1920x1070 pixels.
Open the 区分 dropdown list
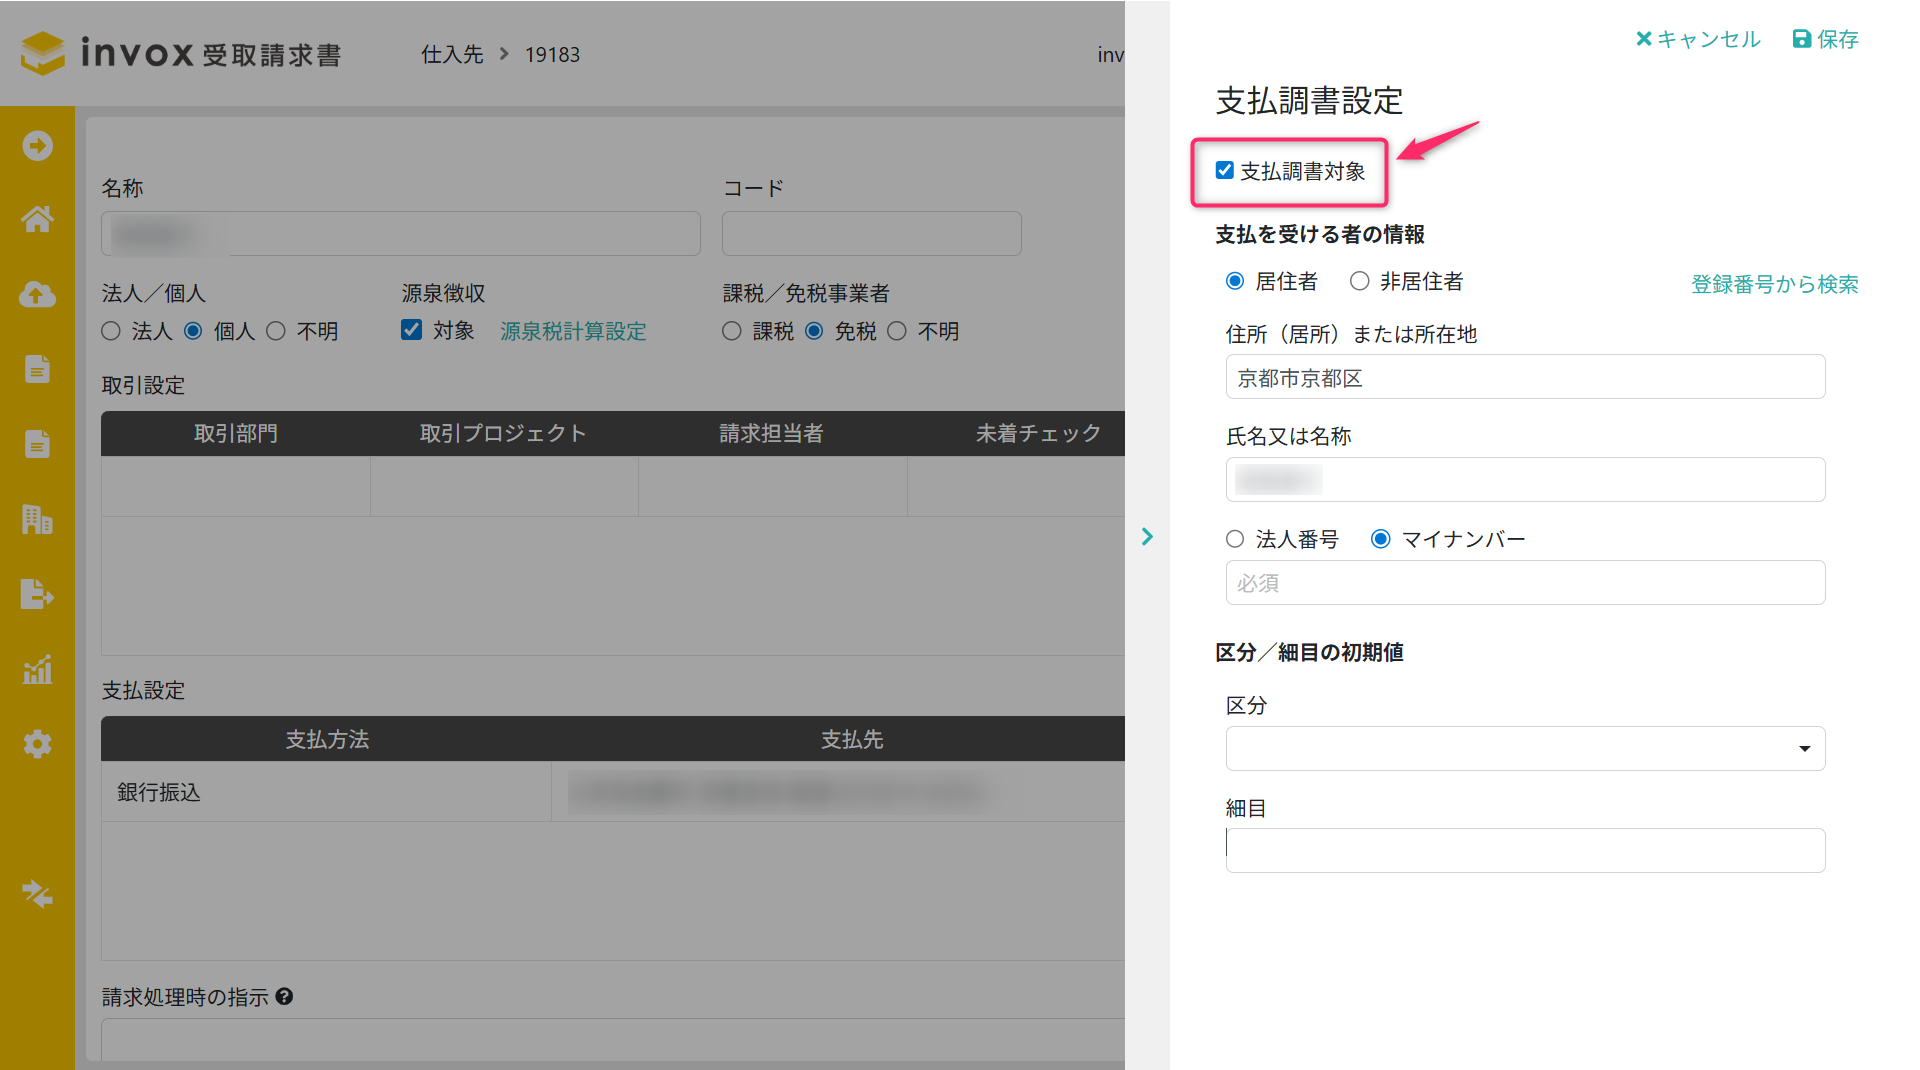(1525, 749)
